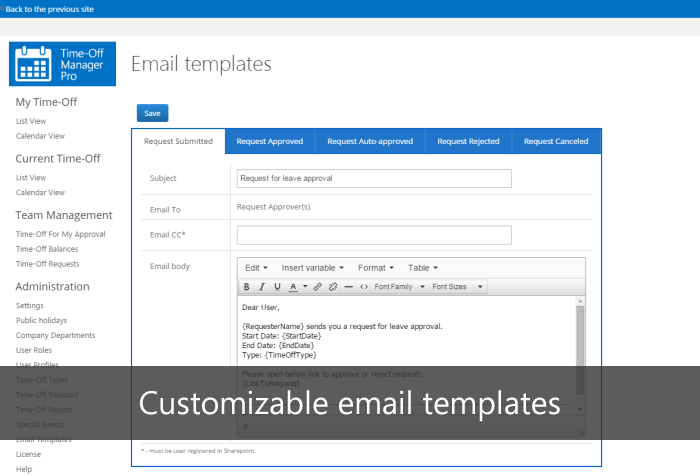Toggle bold formatting in email body editor
700x476 pixels.
(246, 287)
